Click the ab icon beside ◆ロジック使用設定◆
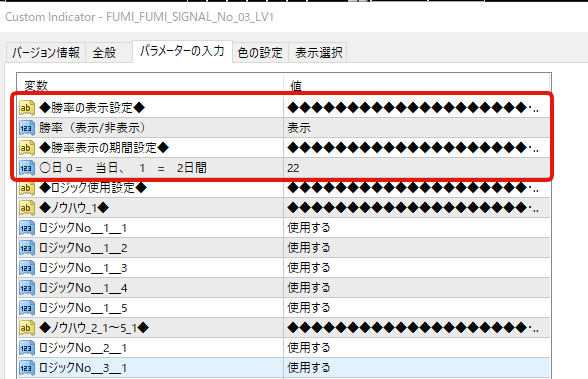588x379 pixels. (x=27, y=188)
